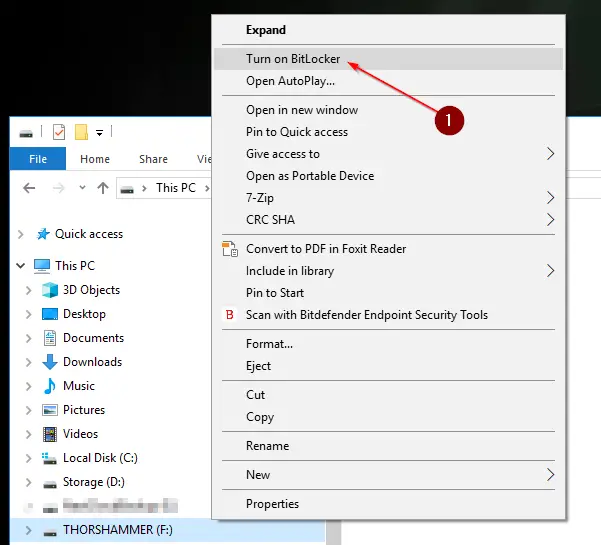The width and height of the screenshot is (601, 545).
Task: Click the drive icon in the title bar
Action: click(26, 133)
